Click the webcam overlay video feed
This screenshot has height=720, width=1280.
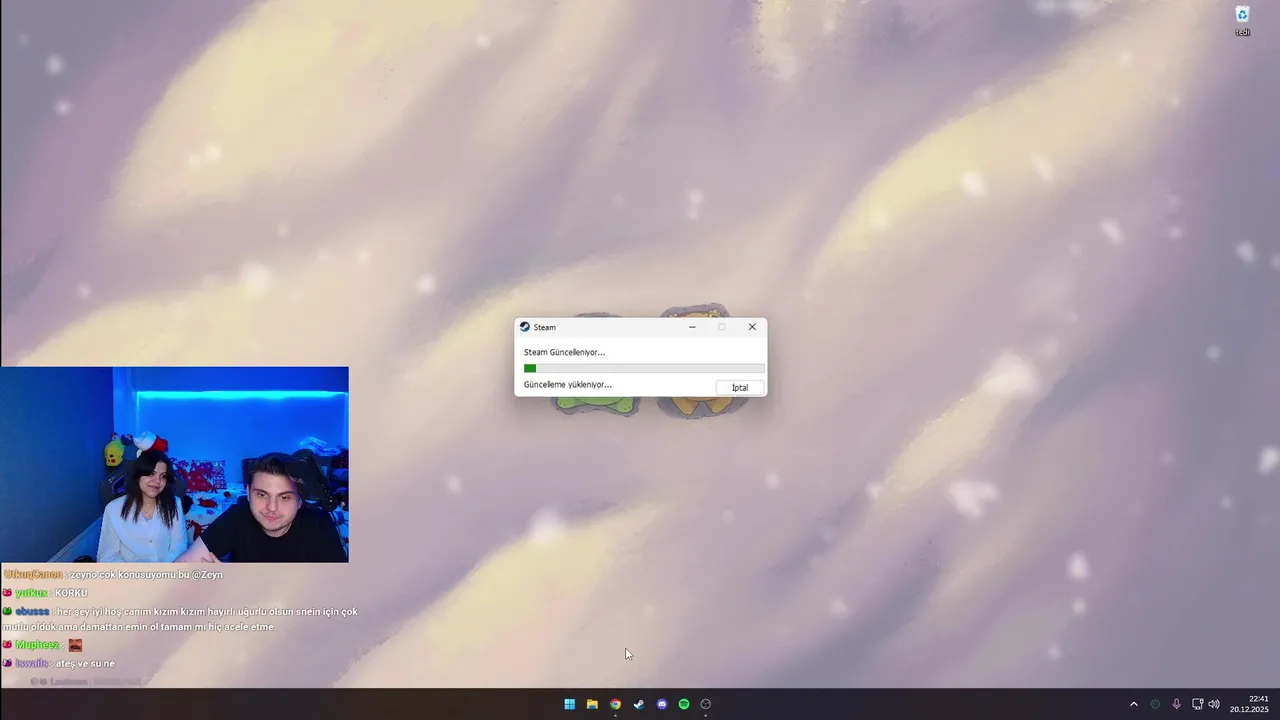coord(174,464)
